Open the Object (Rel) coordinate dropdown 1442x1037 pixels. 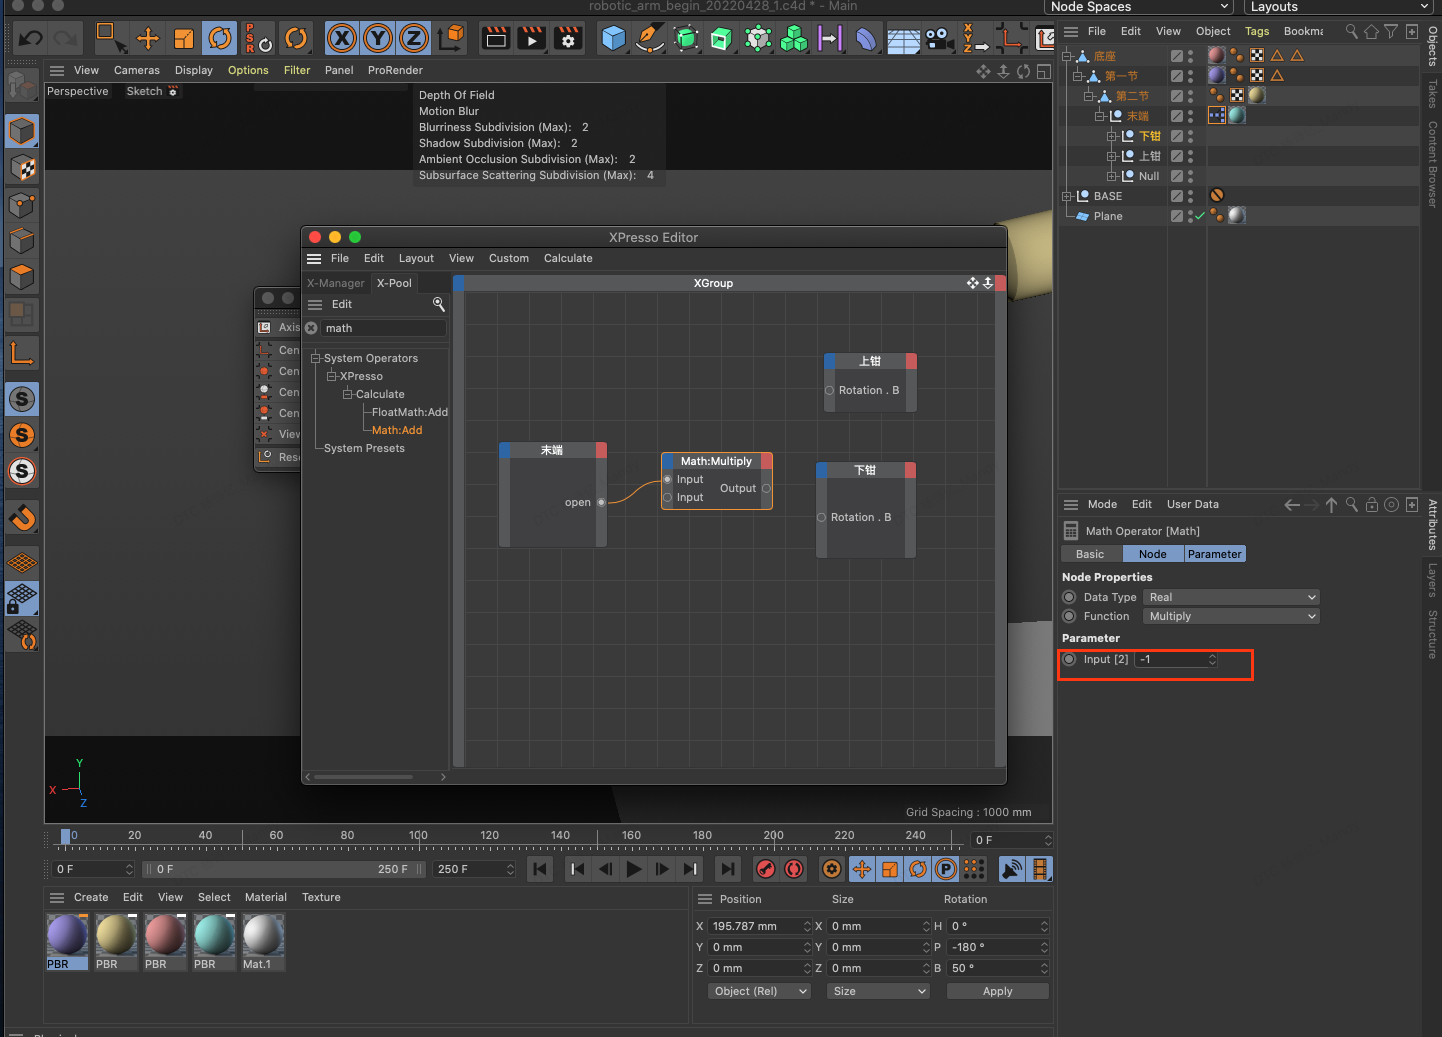click(x=759, y=991)
